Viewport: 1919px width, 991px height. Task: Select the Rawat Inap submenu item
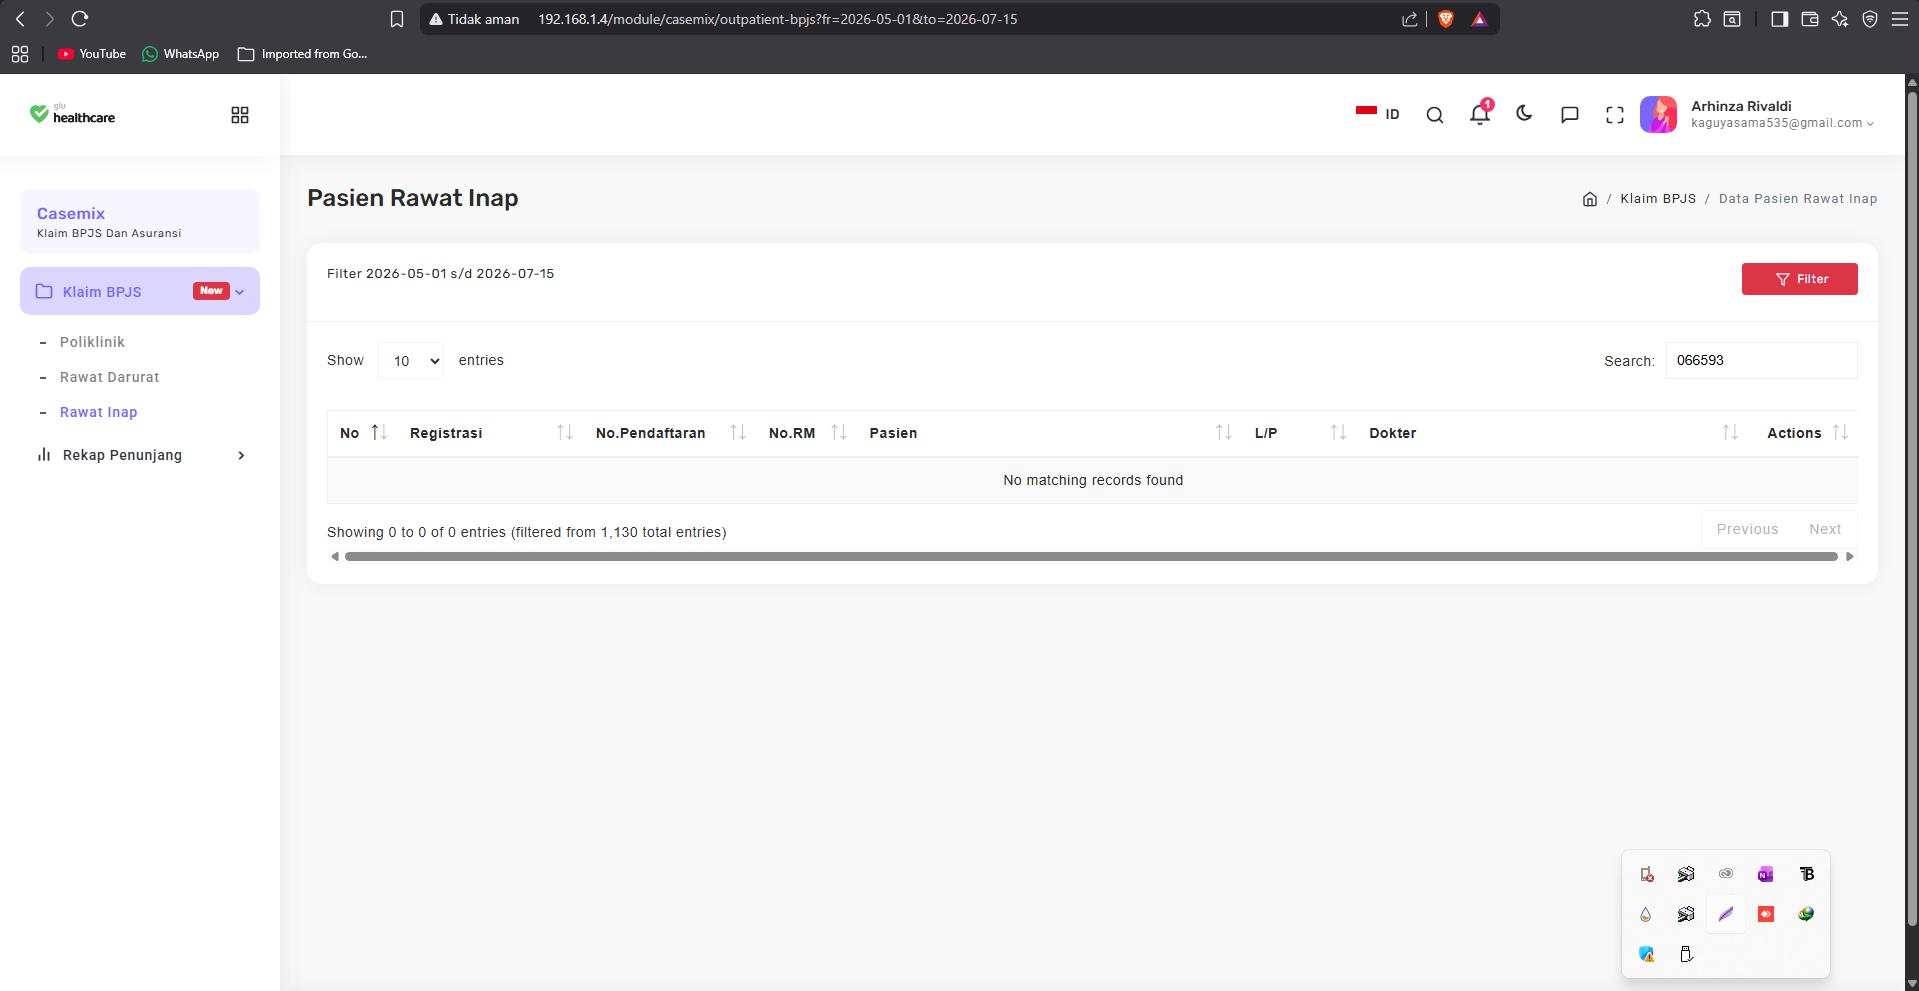pyautogui.click(x=98, y=412)
